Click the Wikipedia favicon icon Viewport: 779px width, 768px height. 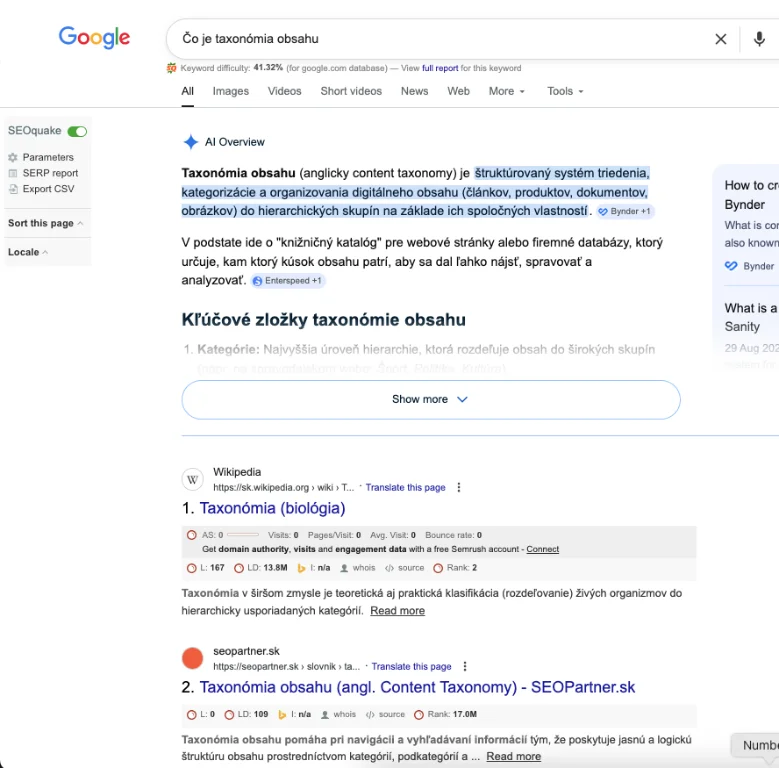click(192, 480)
